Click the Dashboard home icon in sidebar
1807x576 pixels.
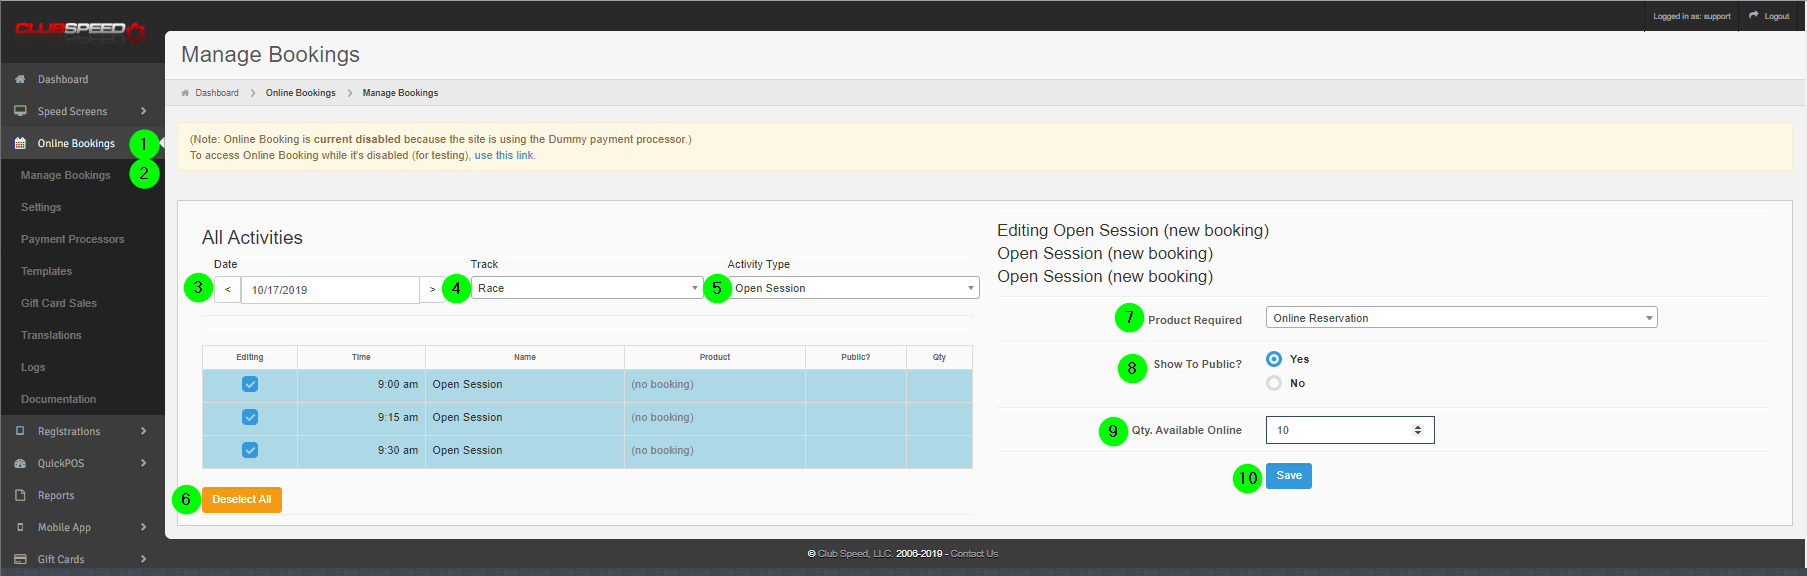tap(20, 79)
